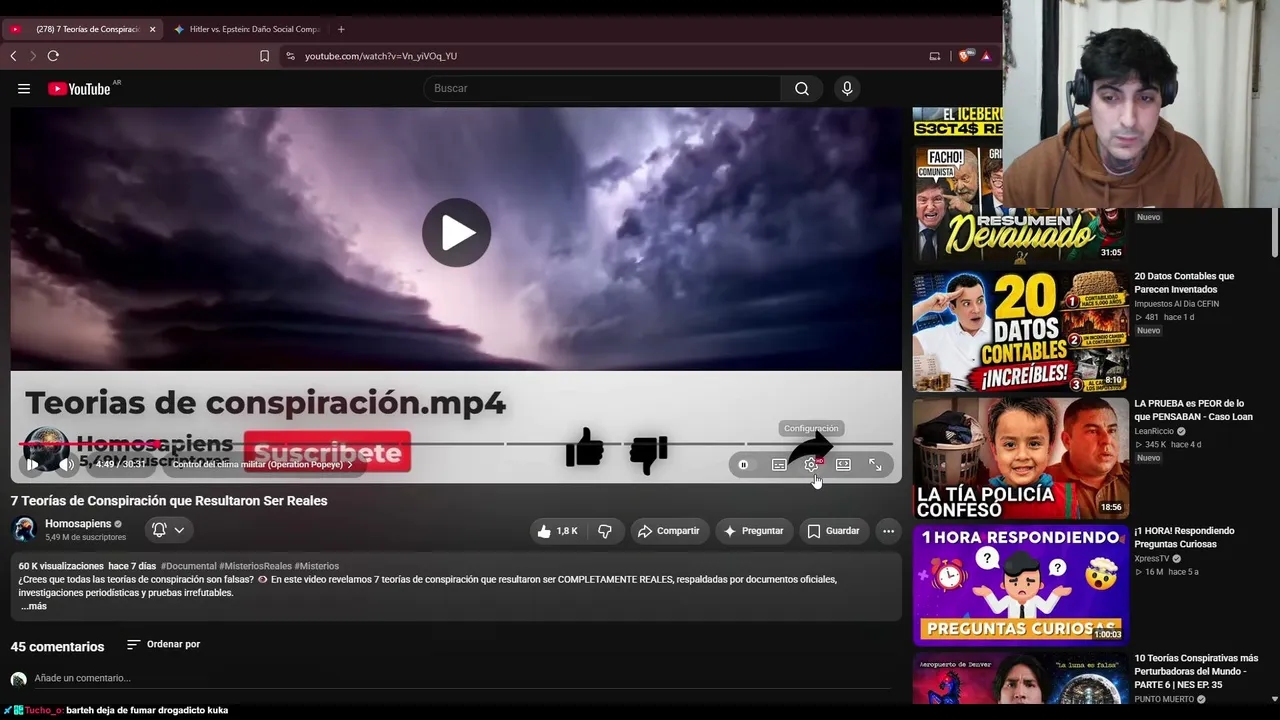Image resolution: width=1280 pixels, height=720 pixels.
Task: Open the Resumen Devaluado video thumbnail
Action: tap(1020, 205)
